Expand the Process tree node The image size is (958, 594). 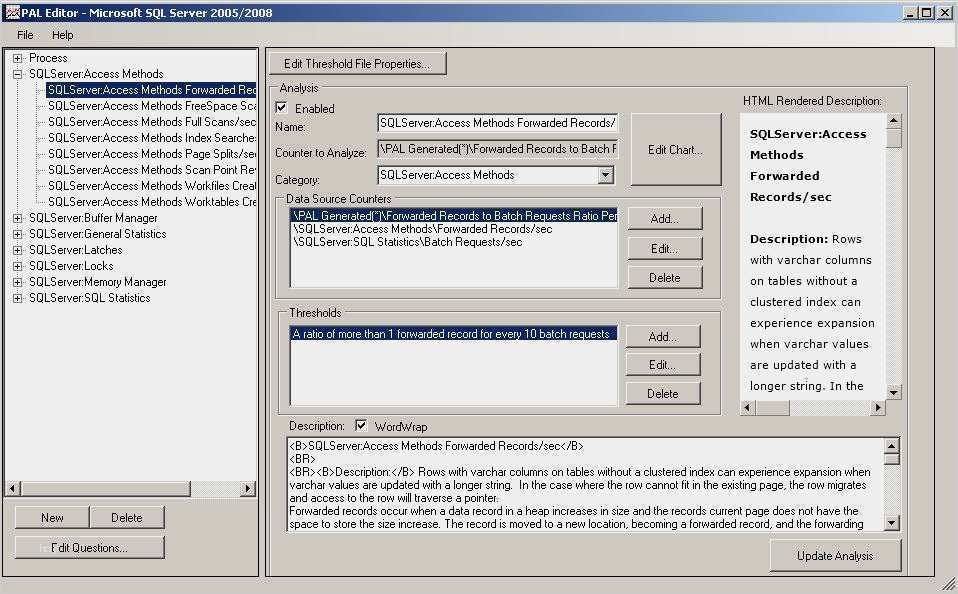(x=18, y=59)
